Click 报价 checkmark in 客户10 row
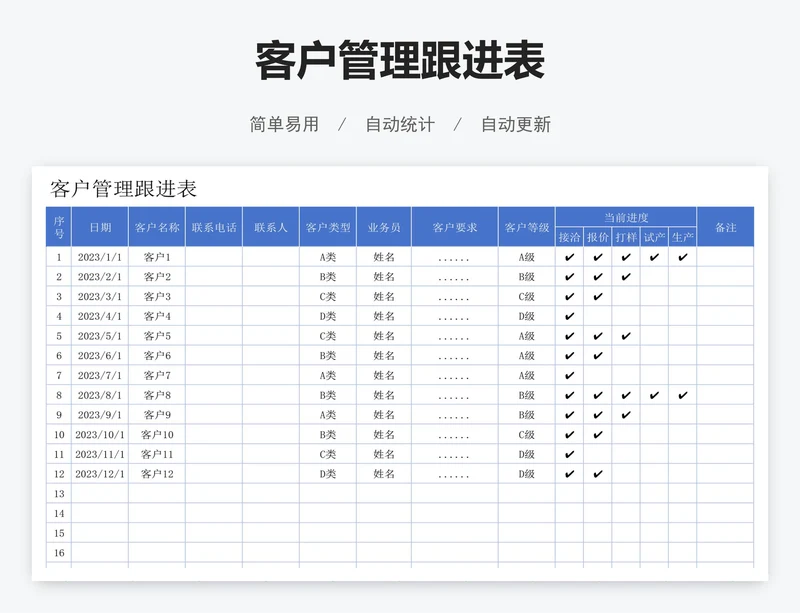The height and width of the screenshot is (613, 800). 598,434
